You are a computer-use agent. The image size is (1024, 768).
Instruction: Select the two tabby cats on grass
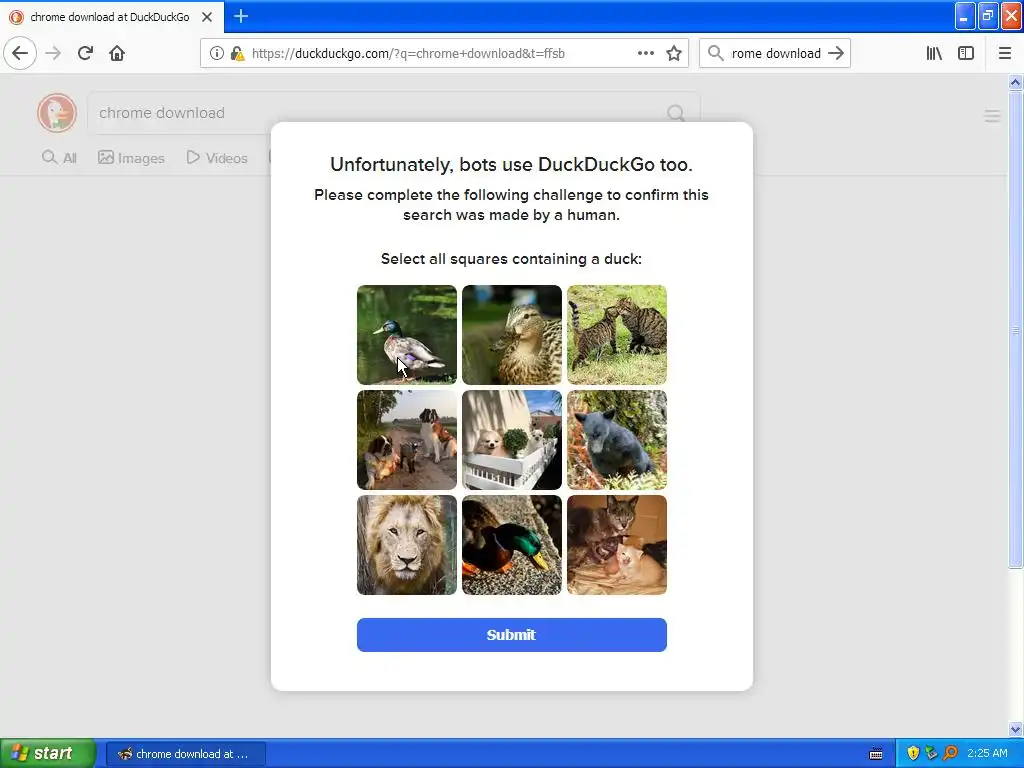click(617, 334)
